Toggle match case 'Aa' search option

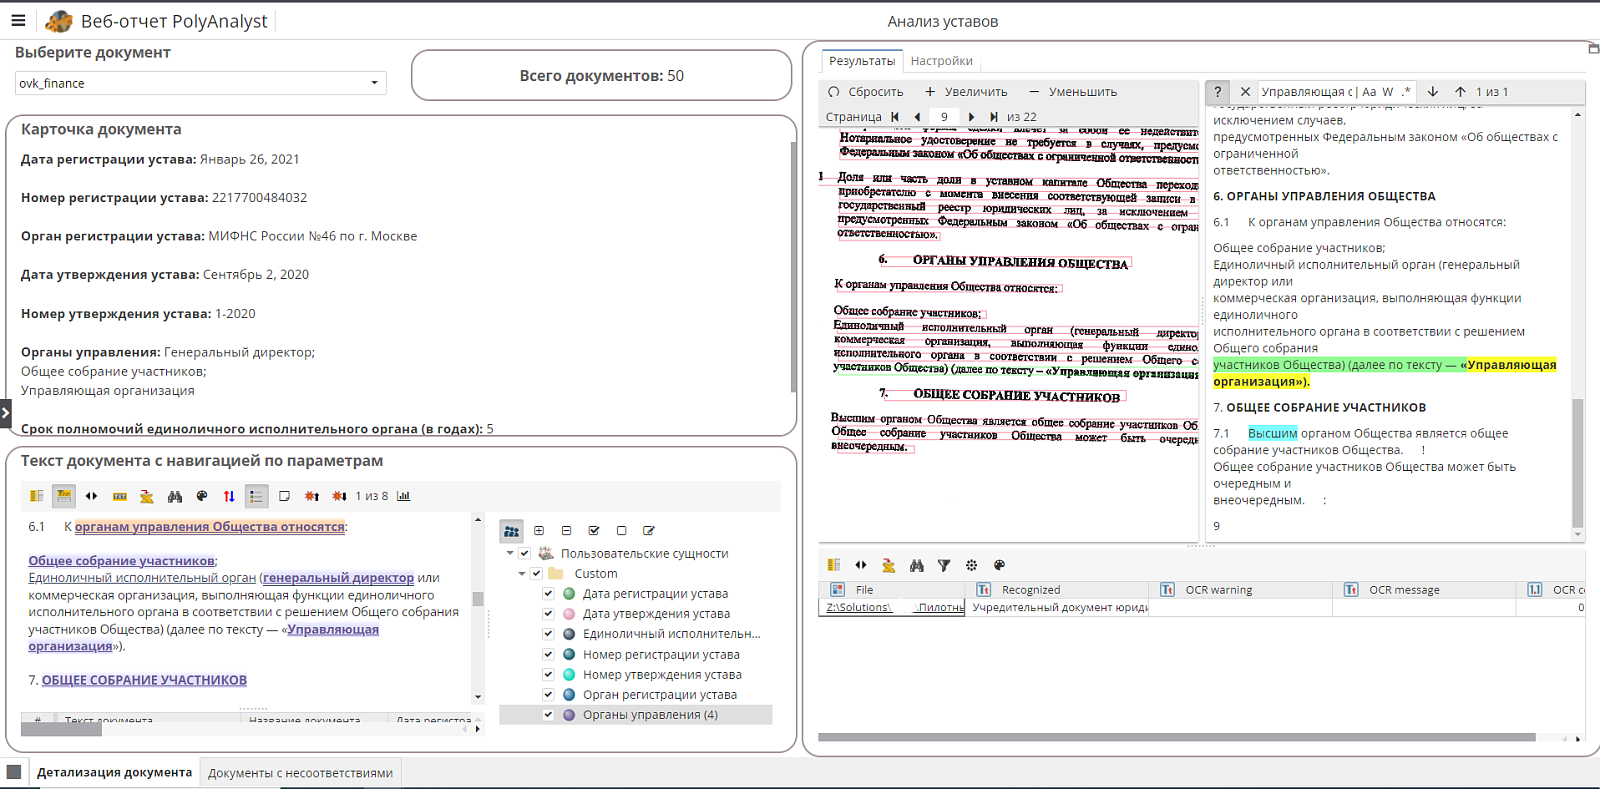coord(1369,92)
